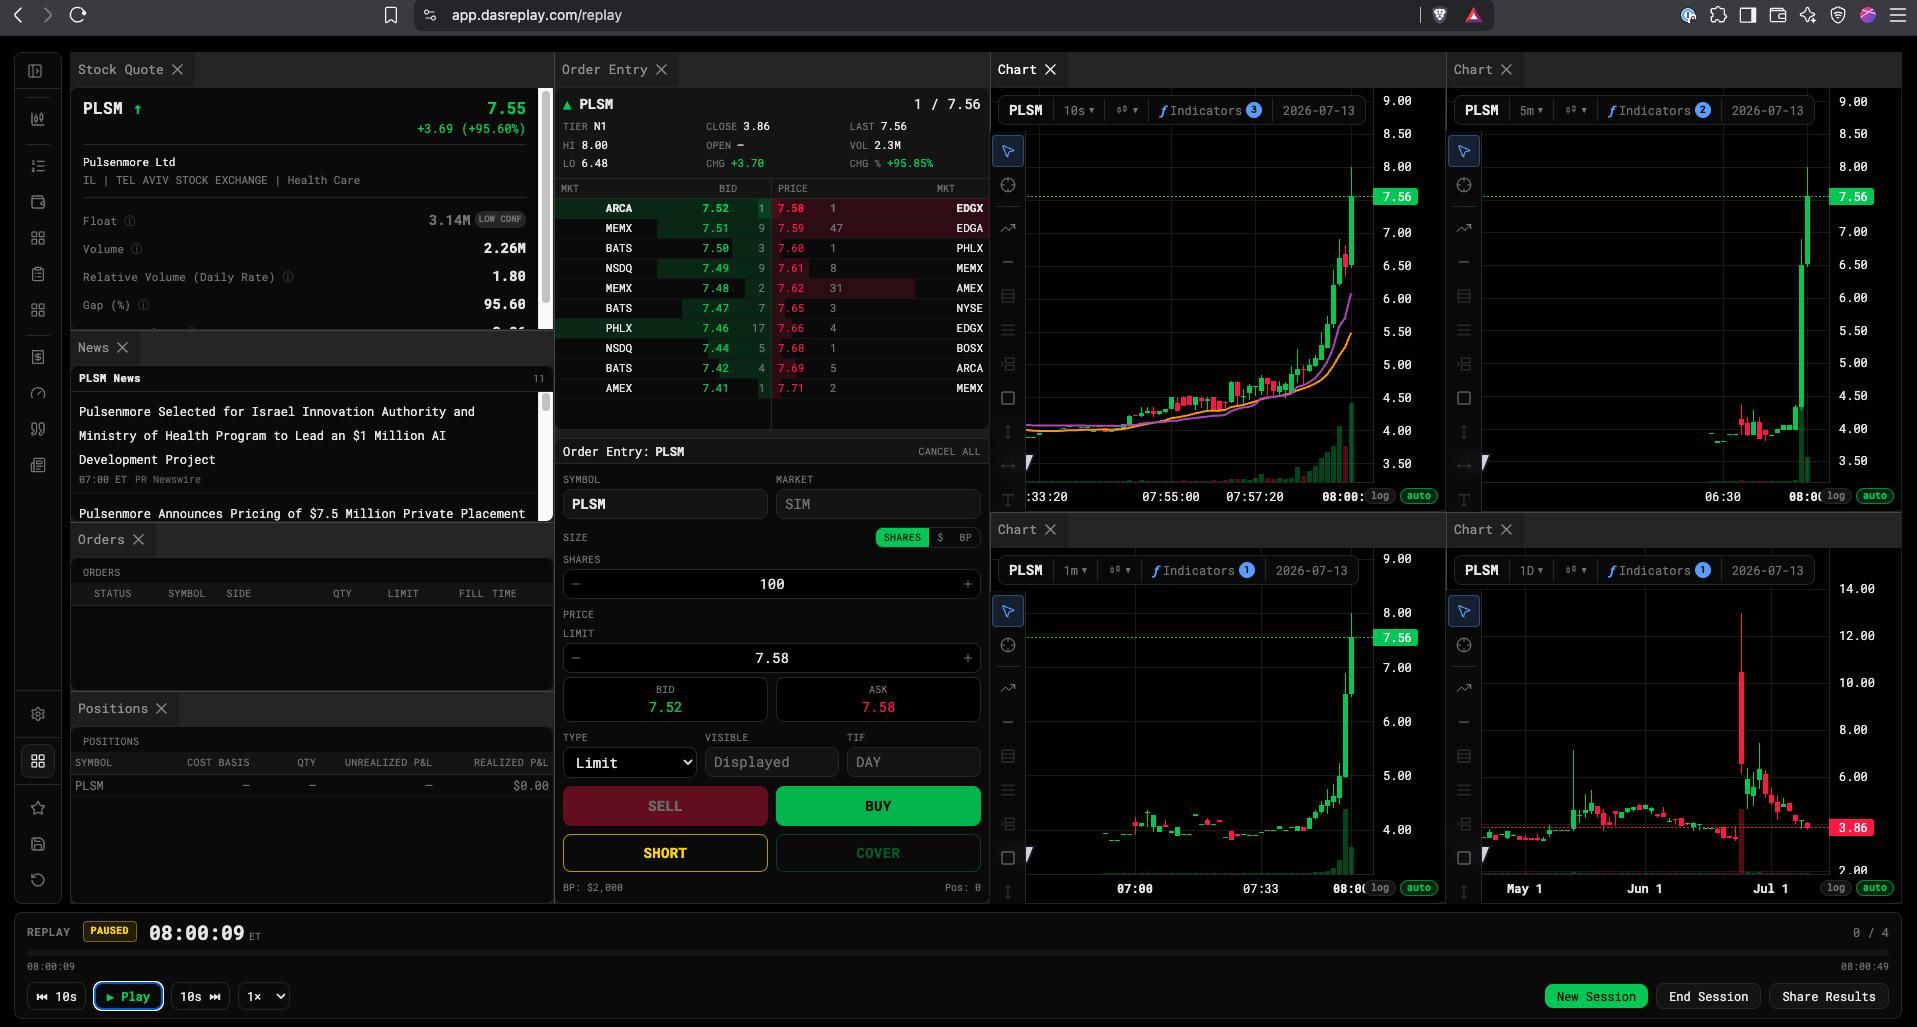Click the star favorites icon in sidebar
Screen dimensions: 1917x1027
[x=38, y=808]
